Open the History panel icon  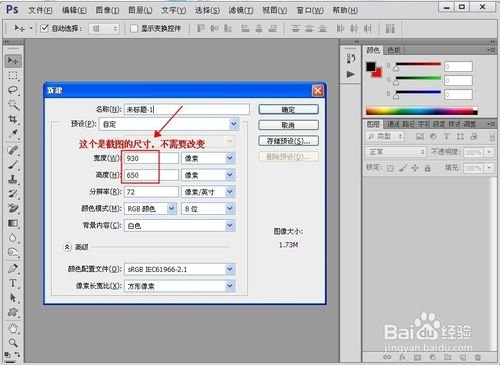351,59
